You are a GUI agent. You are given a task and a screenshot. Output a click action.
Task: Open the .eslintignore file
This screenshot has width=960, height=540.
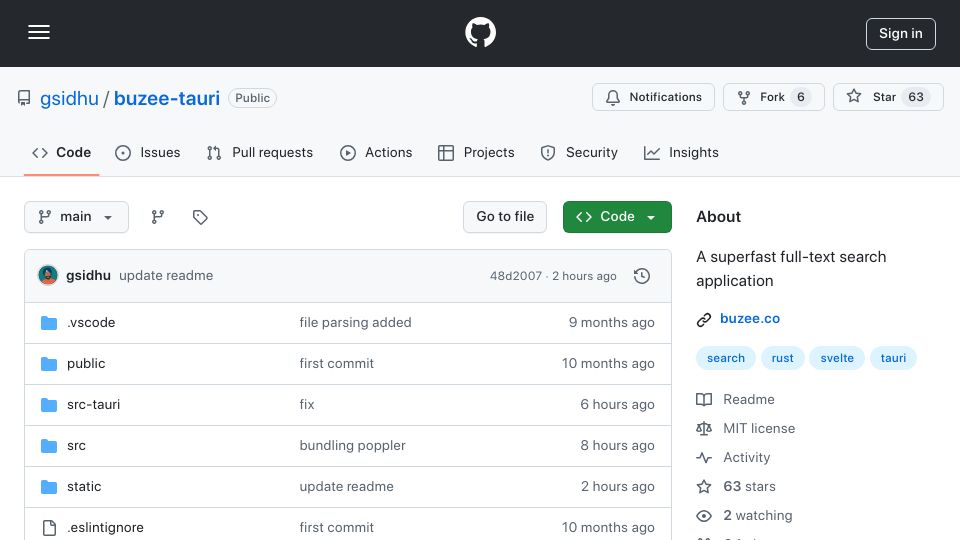coord(105,528)
